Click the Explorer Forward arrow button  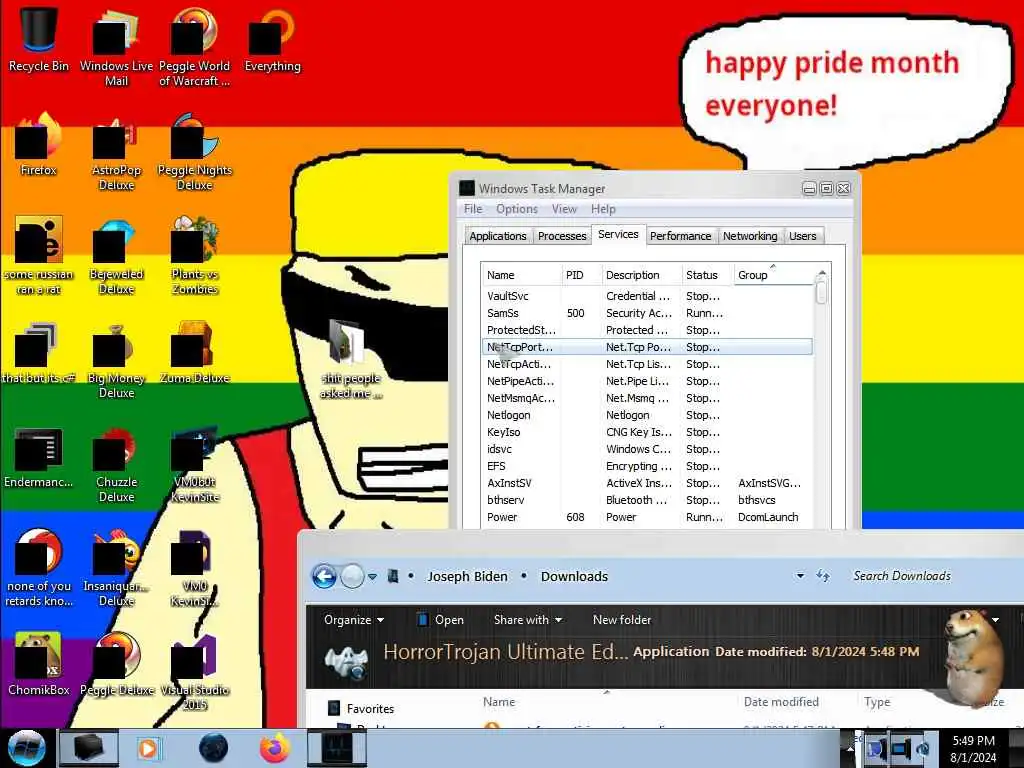tap(352, 577)
